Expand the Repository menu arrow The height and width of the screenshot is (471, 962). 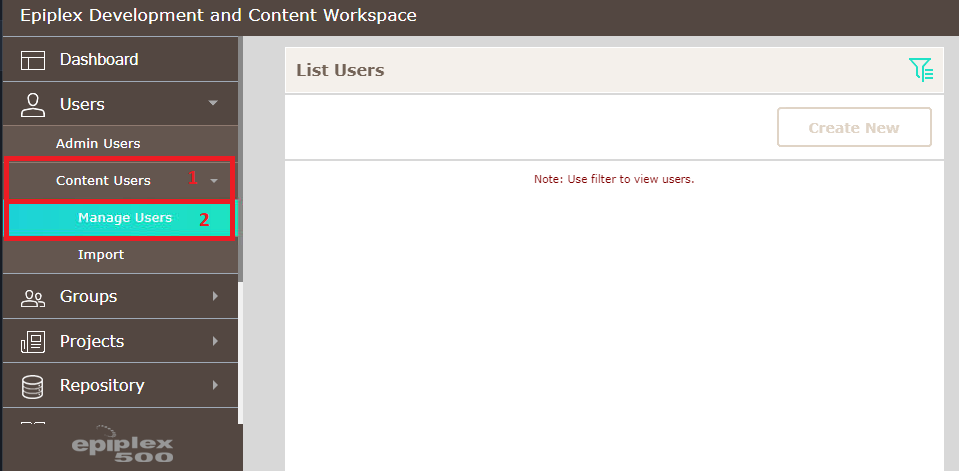(x=215, y=385)
